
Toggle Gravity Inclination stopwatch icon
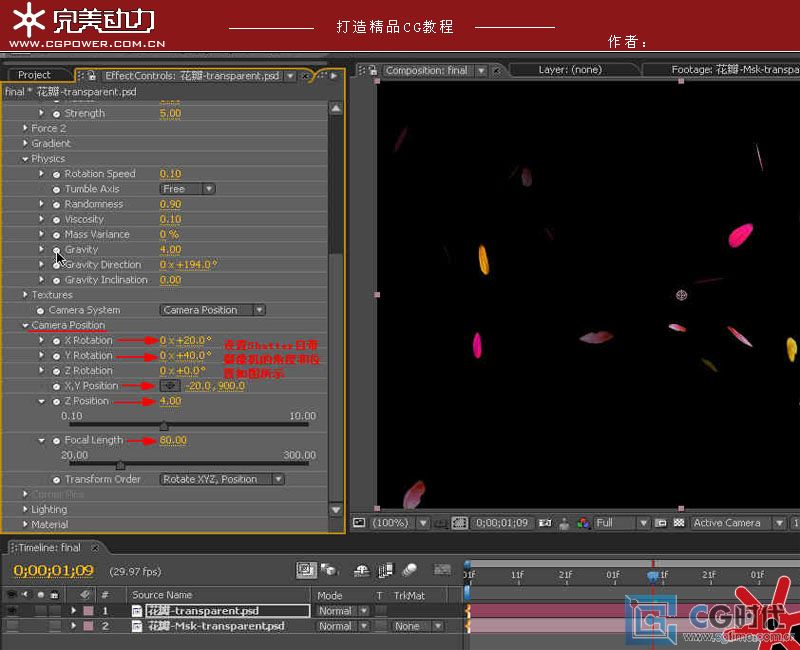point(57,281)
